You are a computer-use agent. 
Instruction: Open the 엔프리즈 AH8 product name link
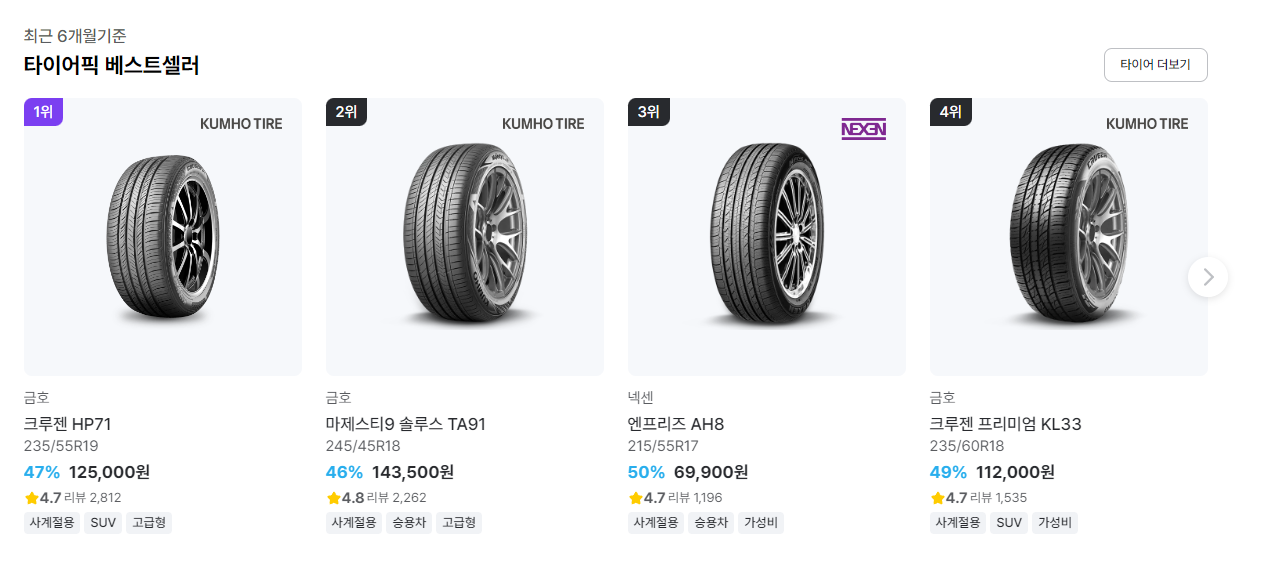pyautogui.click(x=674, y=423)
